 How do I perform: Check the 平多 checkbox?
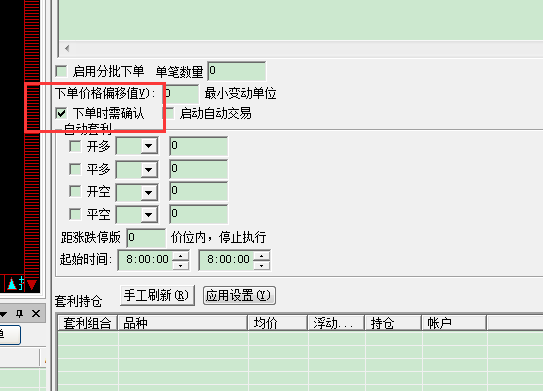pos(75,169)
